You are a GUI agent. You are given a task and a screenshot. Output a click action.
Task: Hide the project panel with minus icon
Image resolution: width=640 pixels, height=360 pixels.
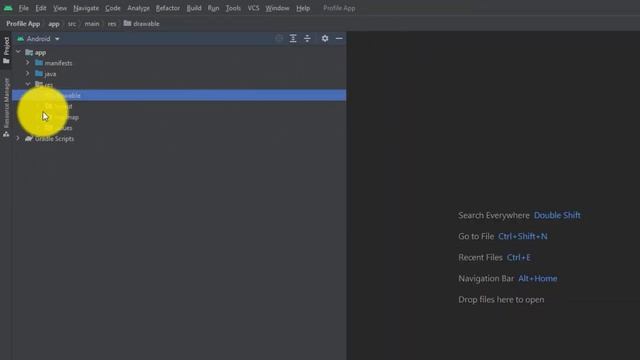point(339,38)
